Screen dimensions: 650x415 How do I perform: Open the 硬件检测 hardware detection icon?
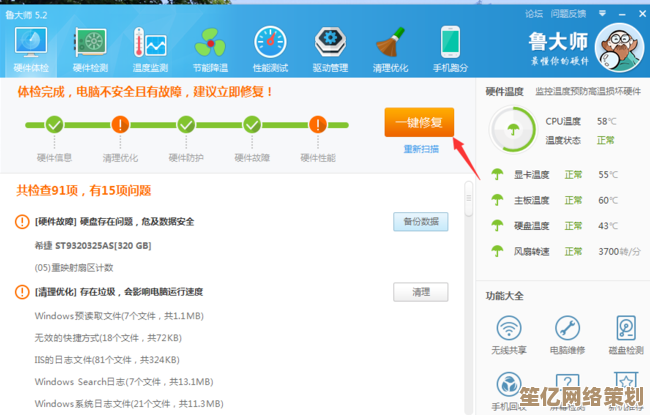(90, 47)
